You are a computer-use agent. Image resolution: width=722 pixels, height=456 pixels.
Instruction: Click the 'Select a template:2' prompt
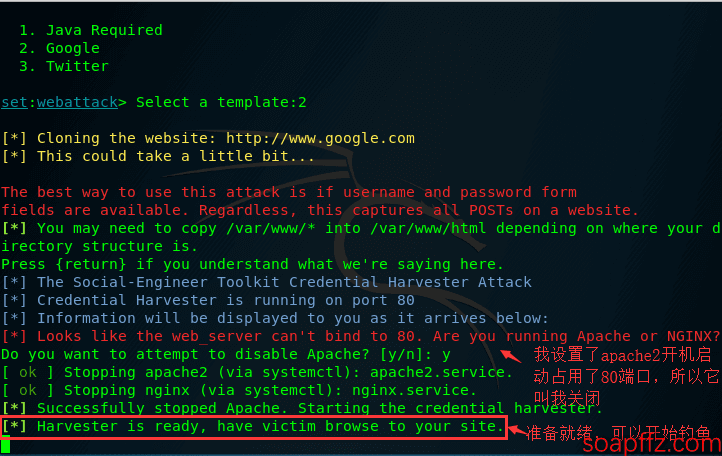[x=221, y=102]
